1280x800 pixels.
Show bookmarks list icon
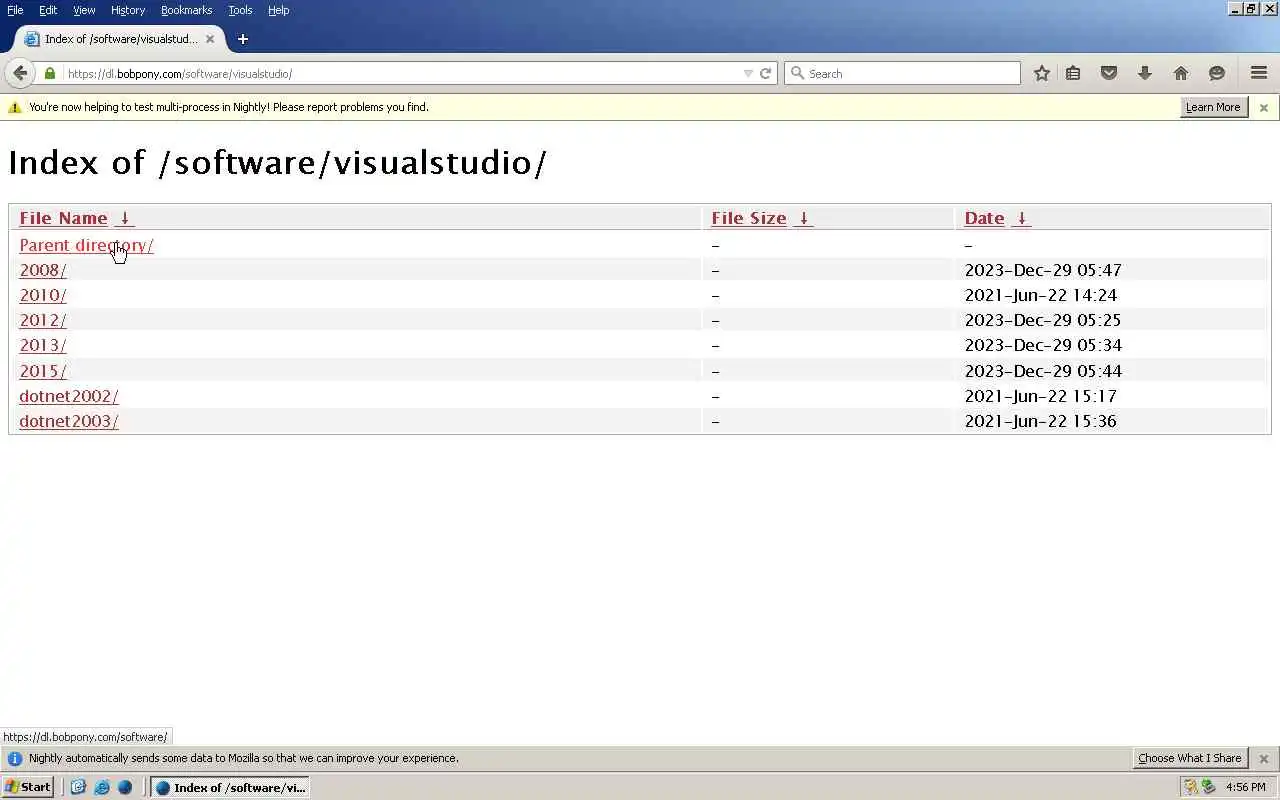click(1073, 73)
